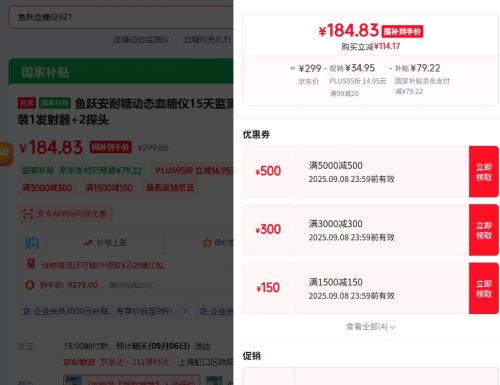500x385 pixels.
Task: Click the 京东物流 label
Action: [79, 362]
